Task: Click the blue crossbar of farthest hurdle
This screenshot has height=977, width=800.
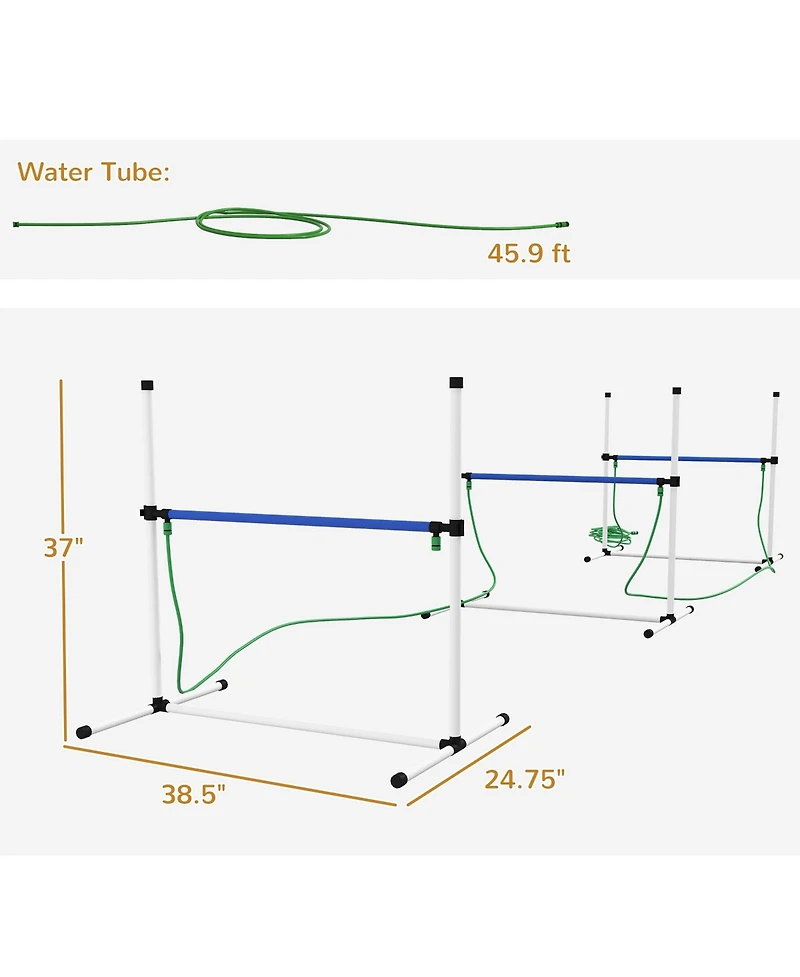Action: click(x=688, y=459)
